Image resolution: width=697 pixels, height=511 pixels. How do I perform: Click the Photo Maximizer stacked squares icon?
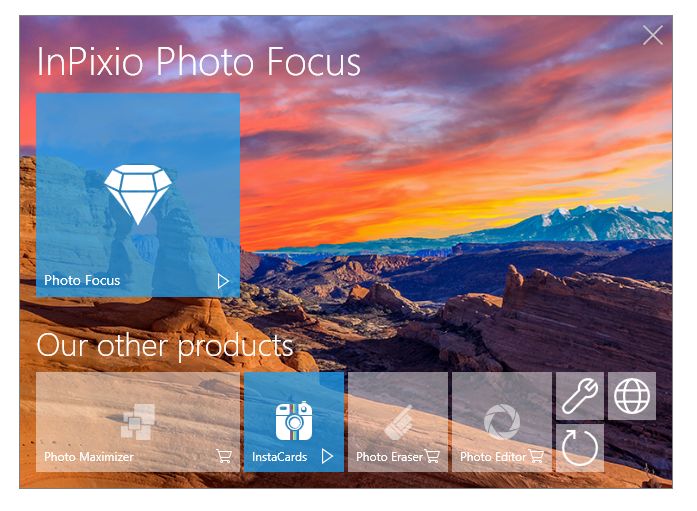[138, 422]
